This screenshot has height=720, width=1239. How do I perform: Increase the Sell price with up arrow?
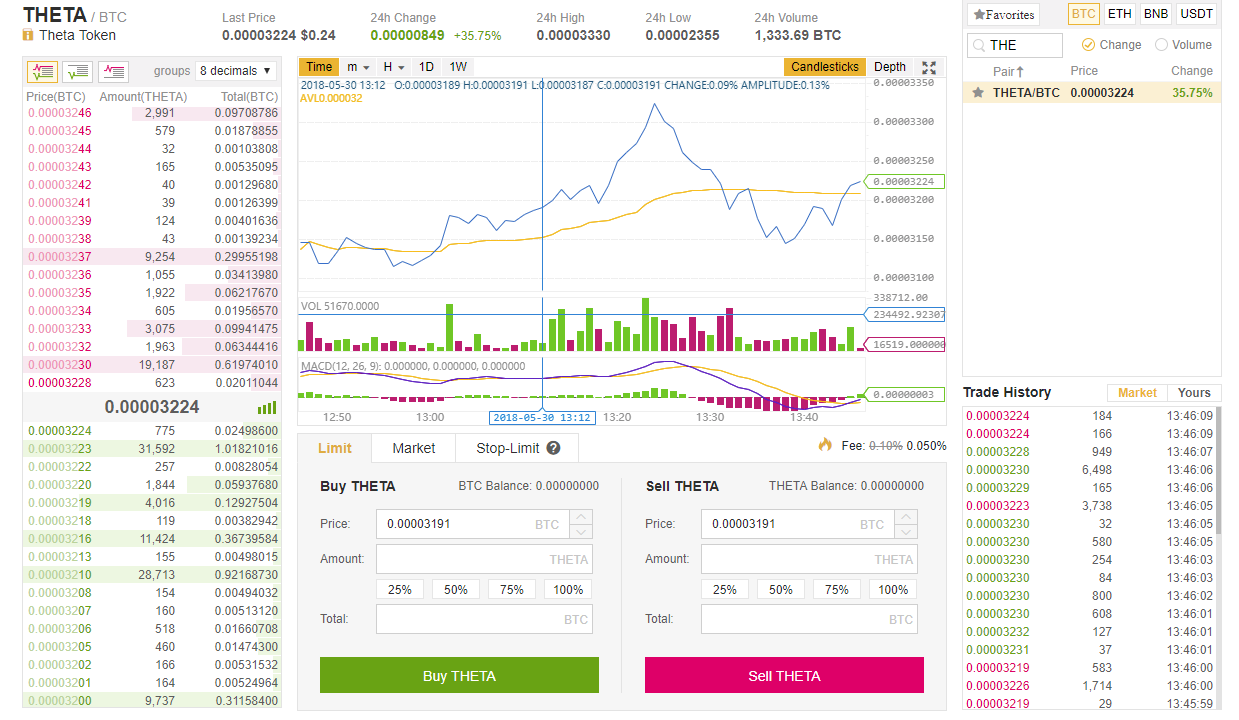click(x=906, y=517)
